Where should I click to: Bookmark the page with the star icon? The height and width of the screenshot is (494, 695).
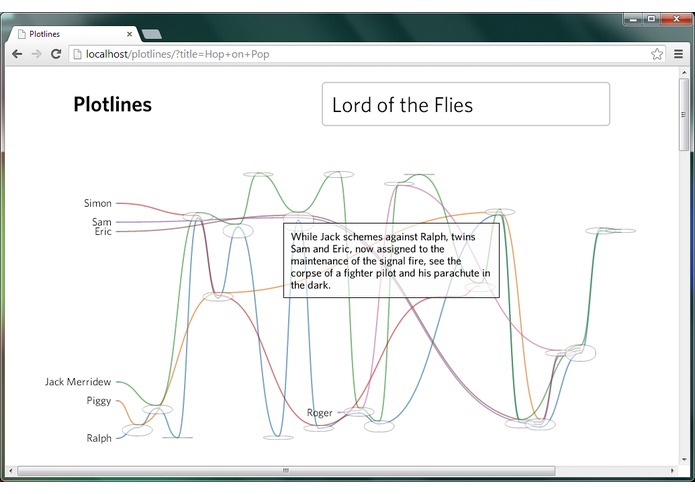tap(657, 54)
